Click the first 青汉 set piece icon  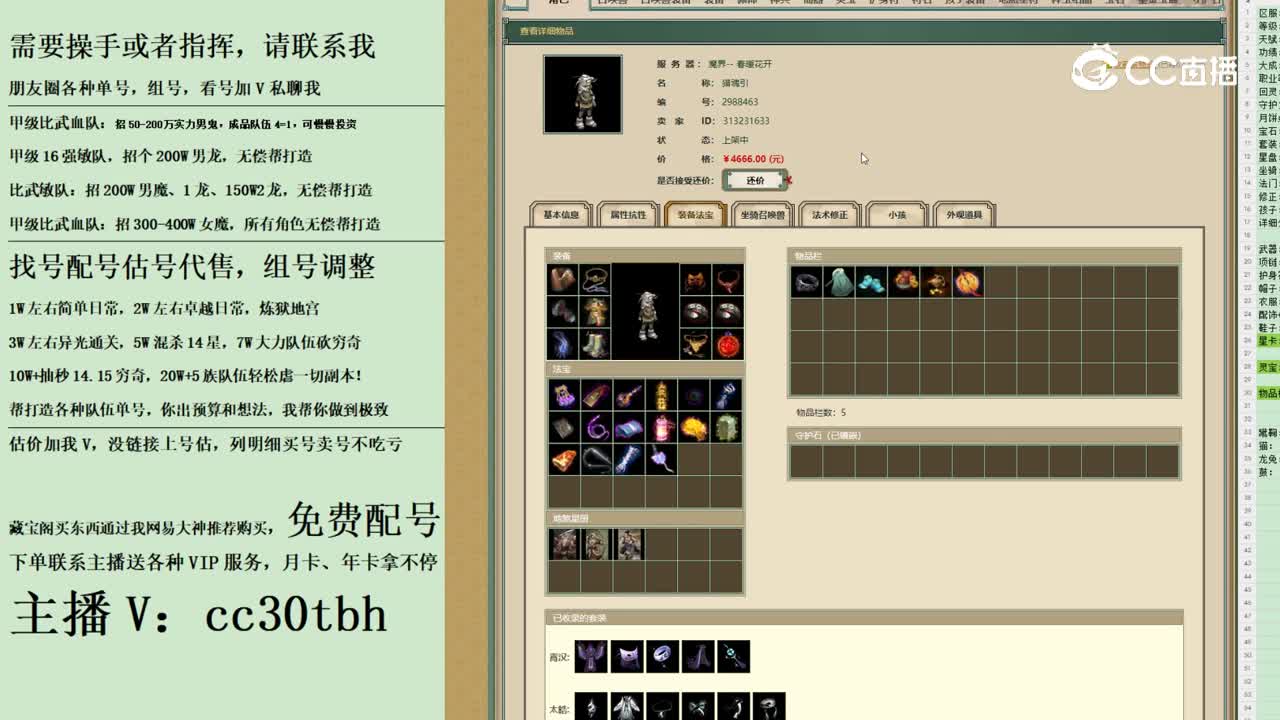(x=591, y=656)
